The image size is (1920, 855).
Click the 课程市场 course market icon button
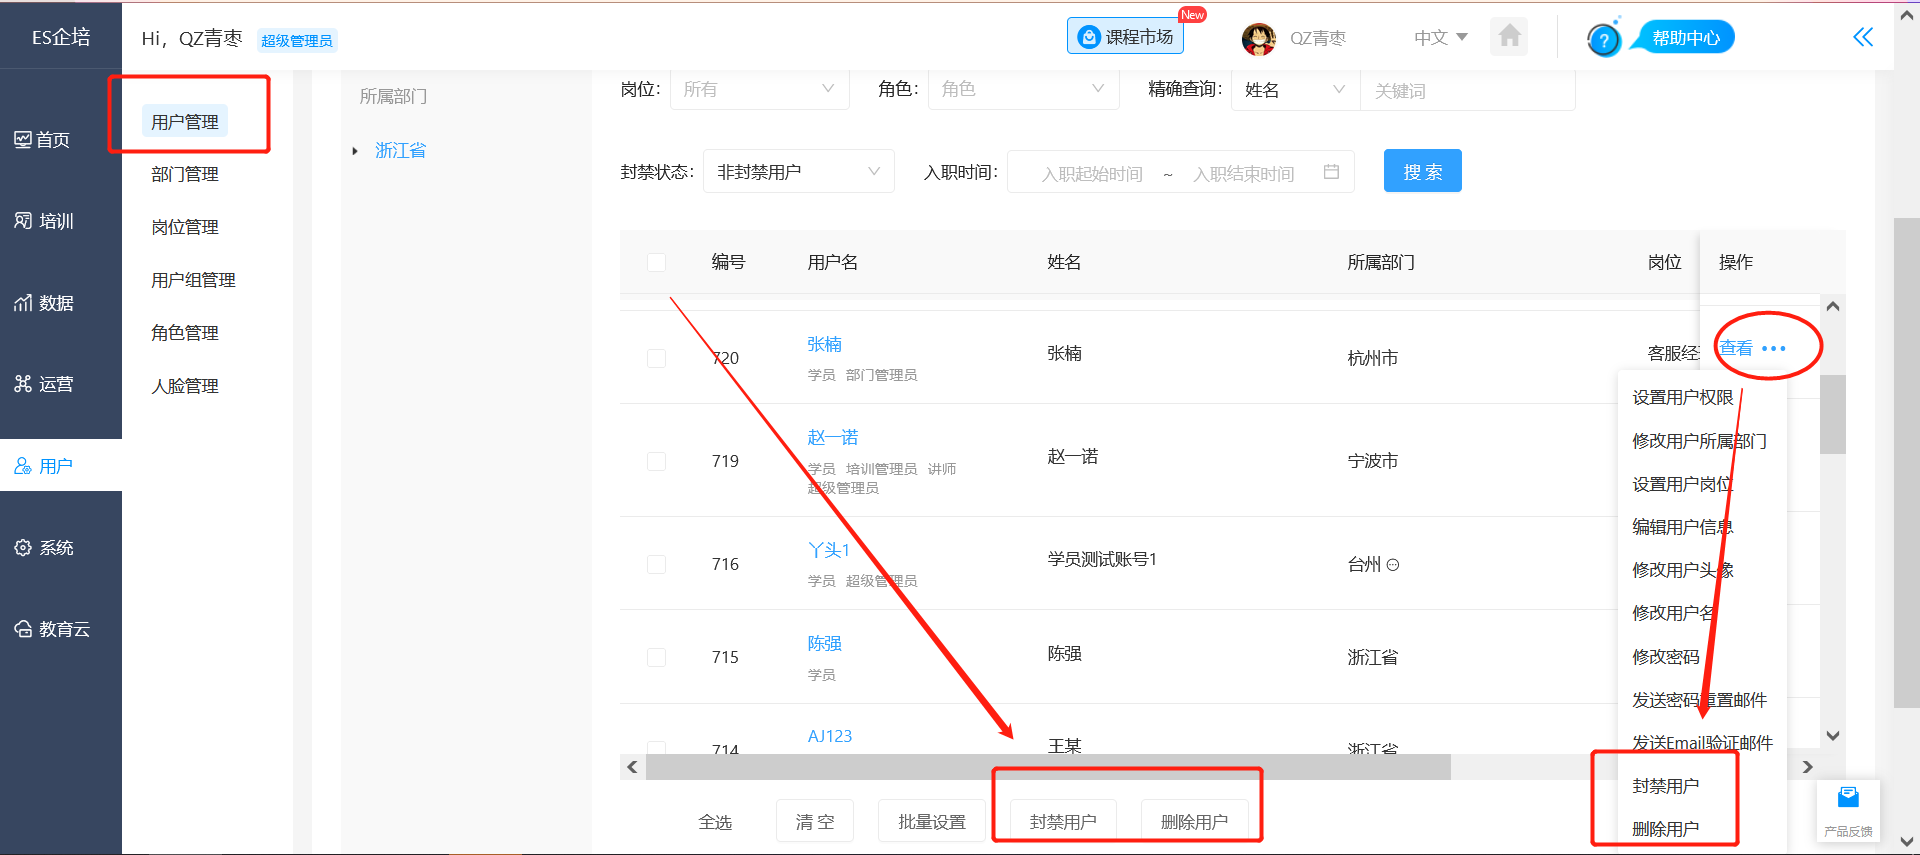tap(1125, 37)
